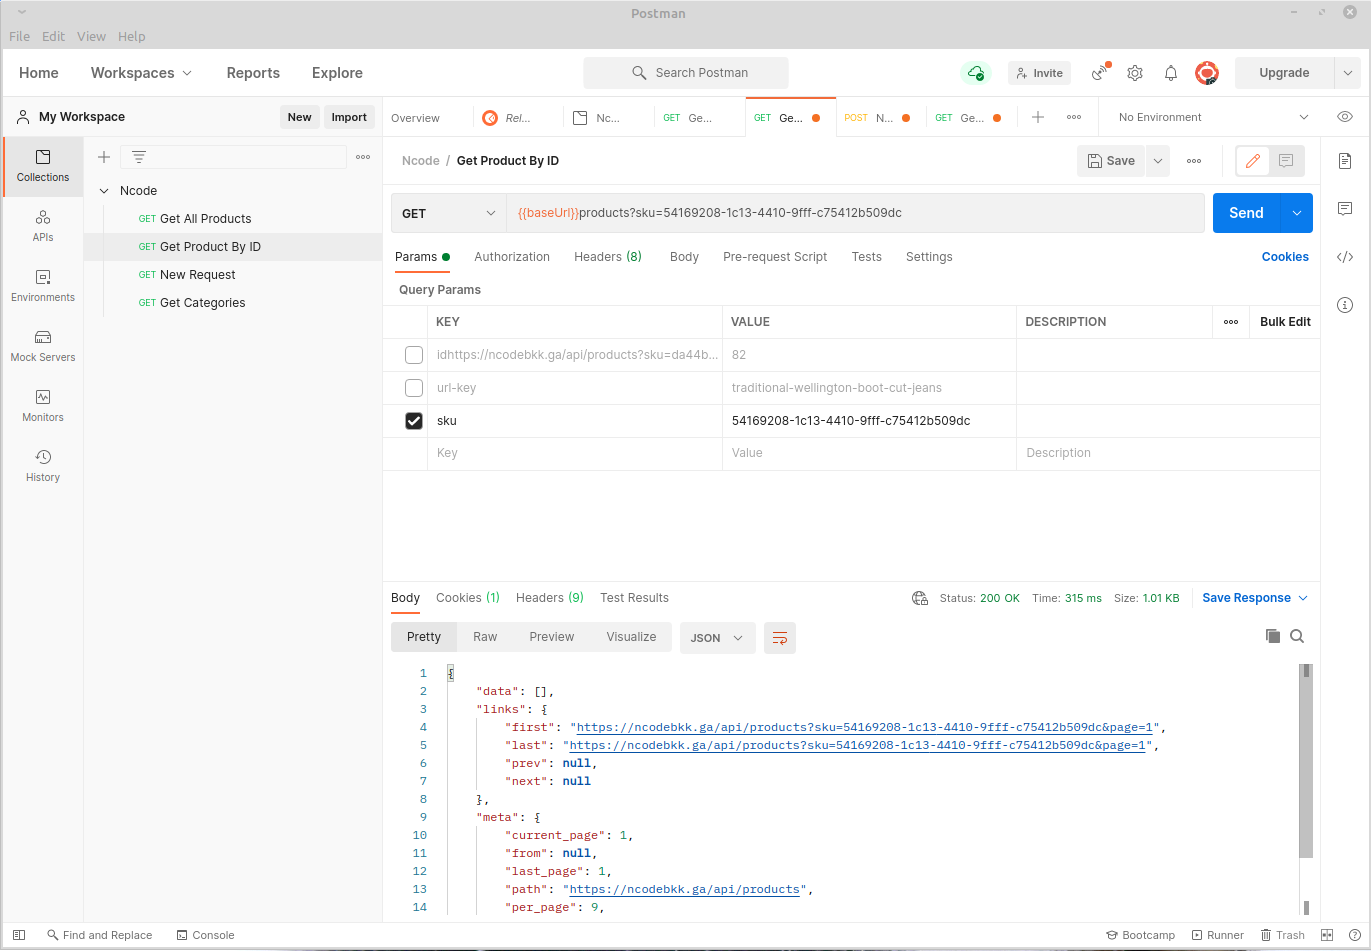The image size is (1371, 951).
Task: Open the Comments pane icon in right sidebar
Action: (x=1345, y=209)
